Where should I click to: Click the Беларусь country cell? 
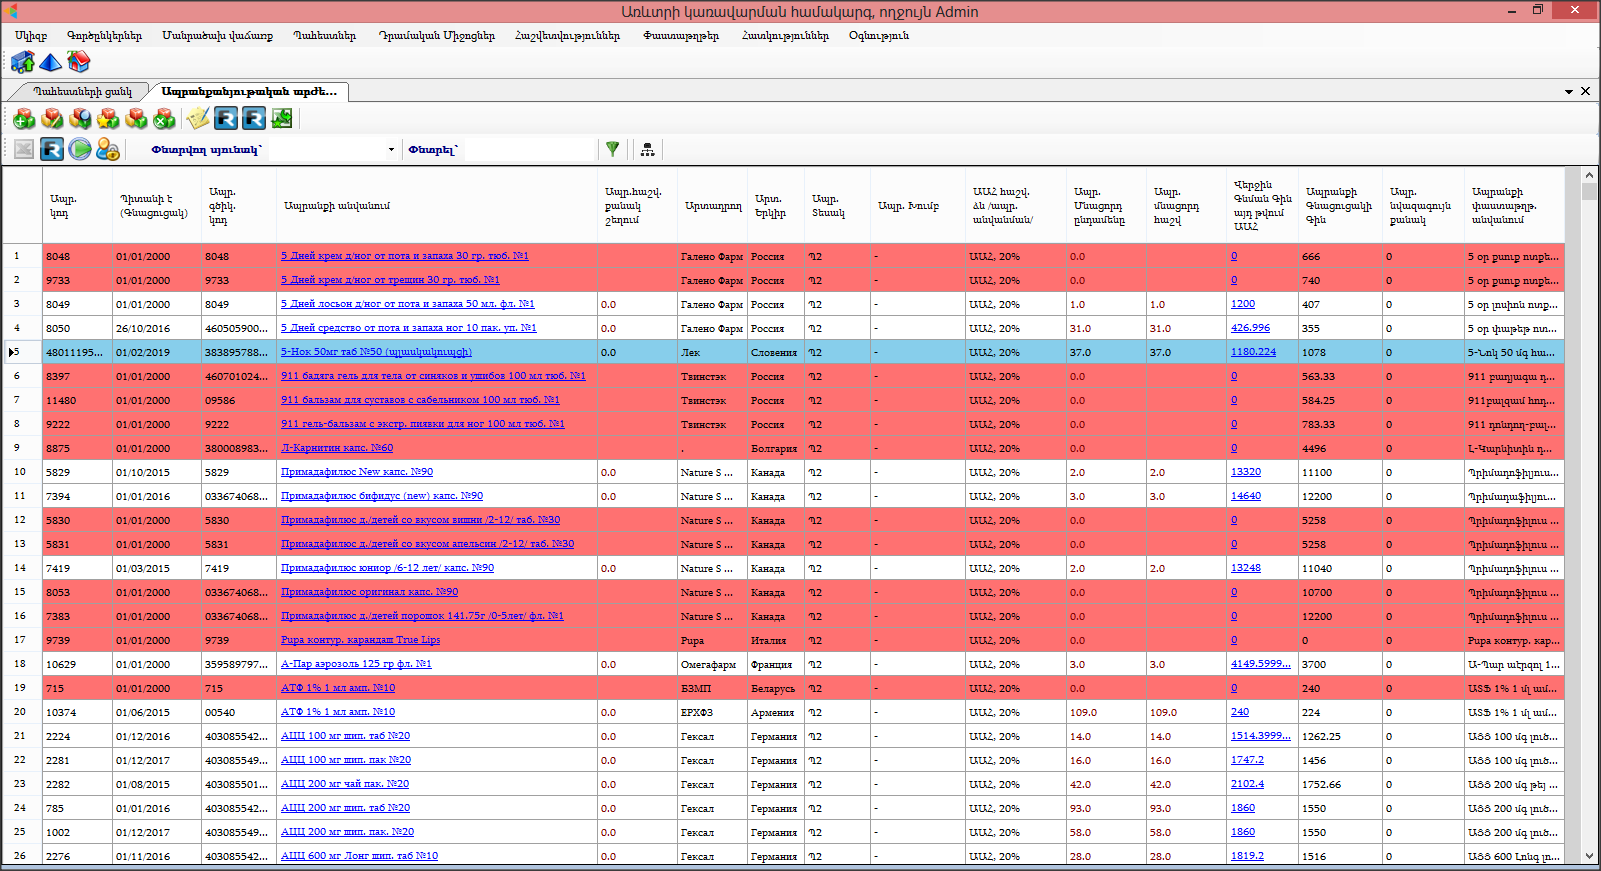tap(775, 688)
